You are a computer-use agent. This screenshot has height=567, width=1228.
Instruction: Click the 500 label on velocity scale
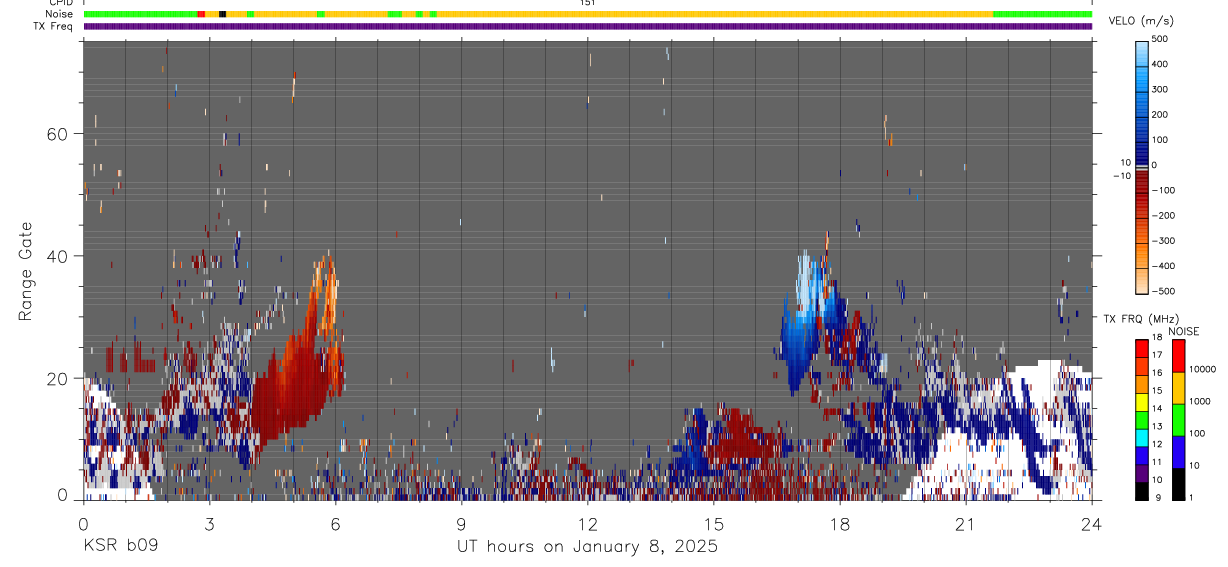(1160, 39)
